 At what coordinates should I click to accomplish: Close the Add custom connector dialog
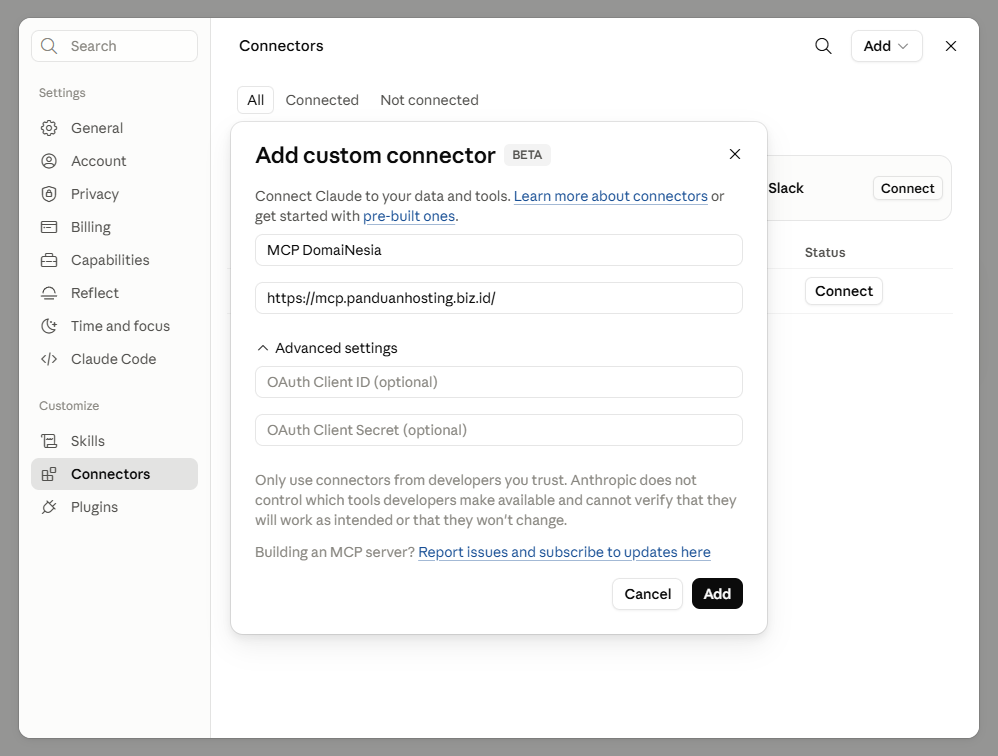point(734,154)
